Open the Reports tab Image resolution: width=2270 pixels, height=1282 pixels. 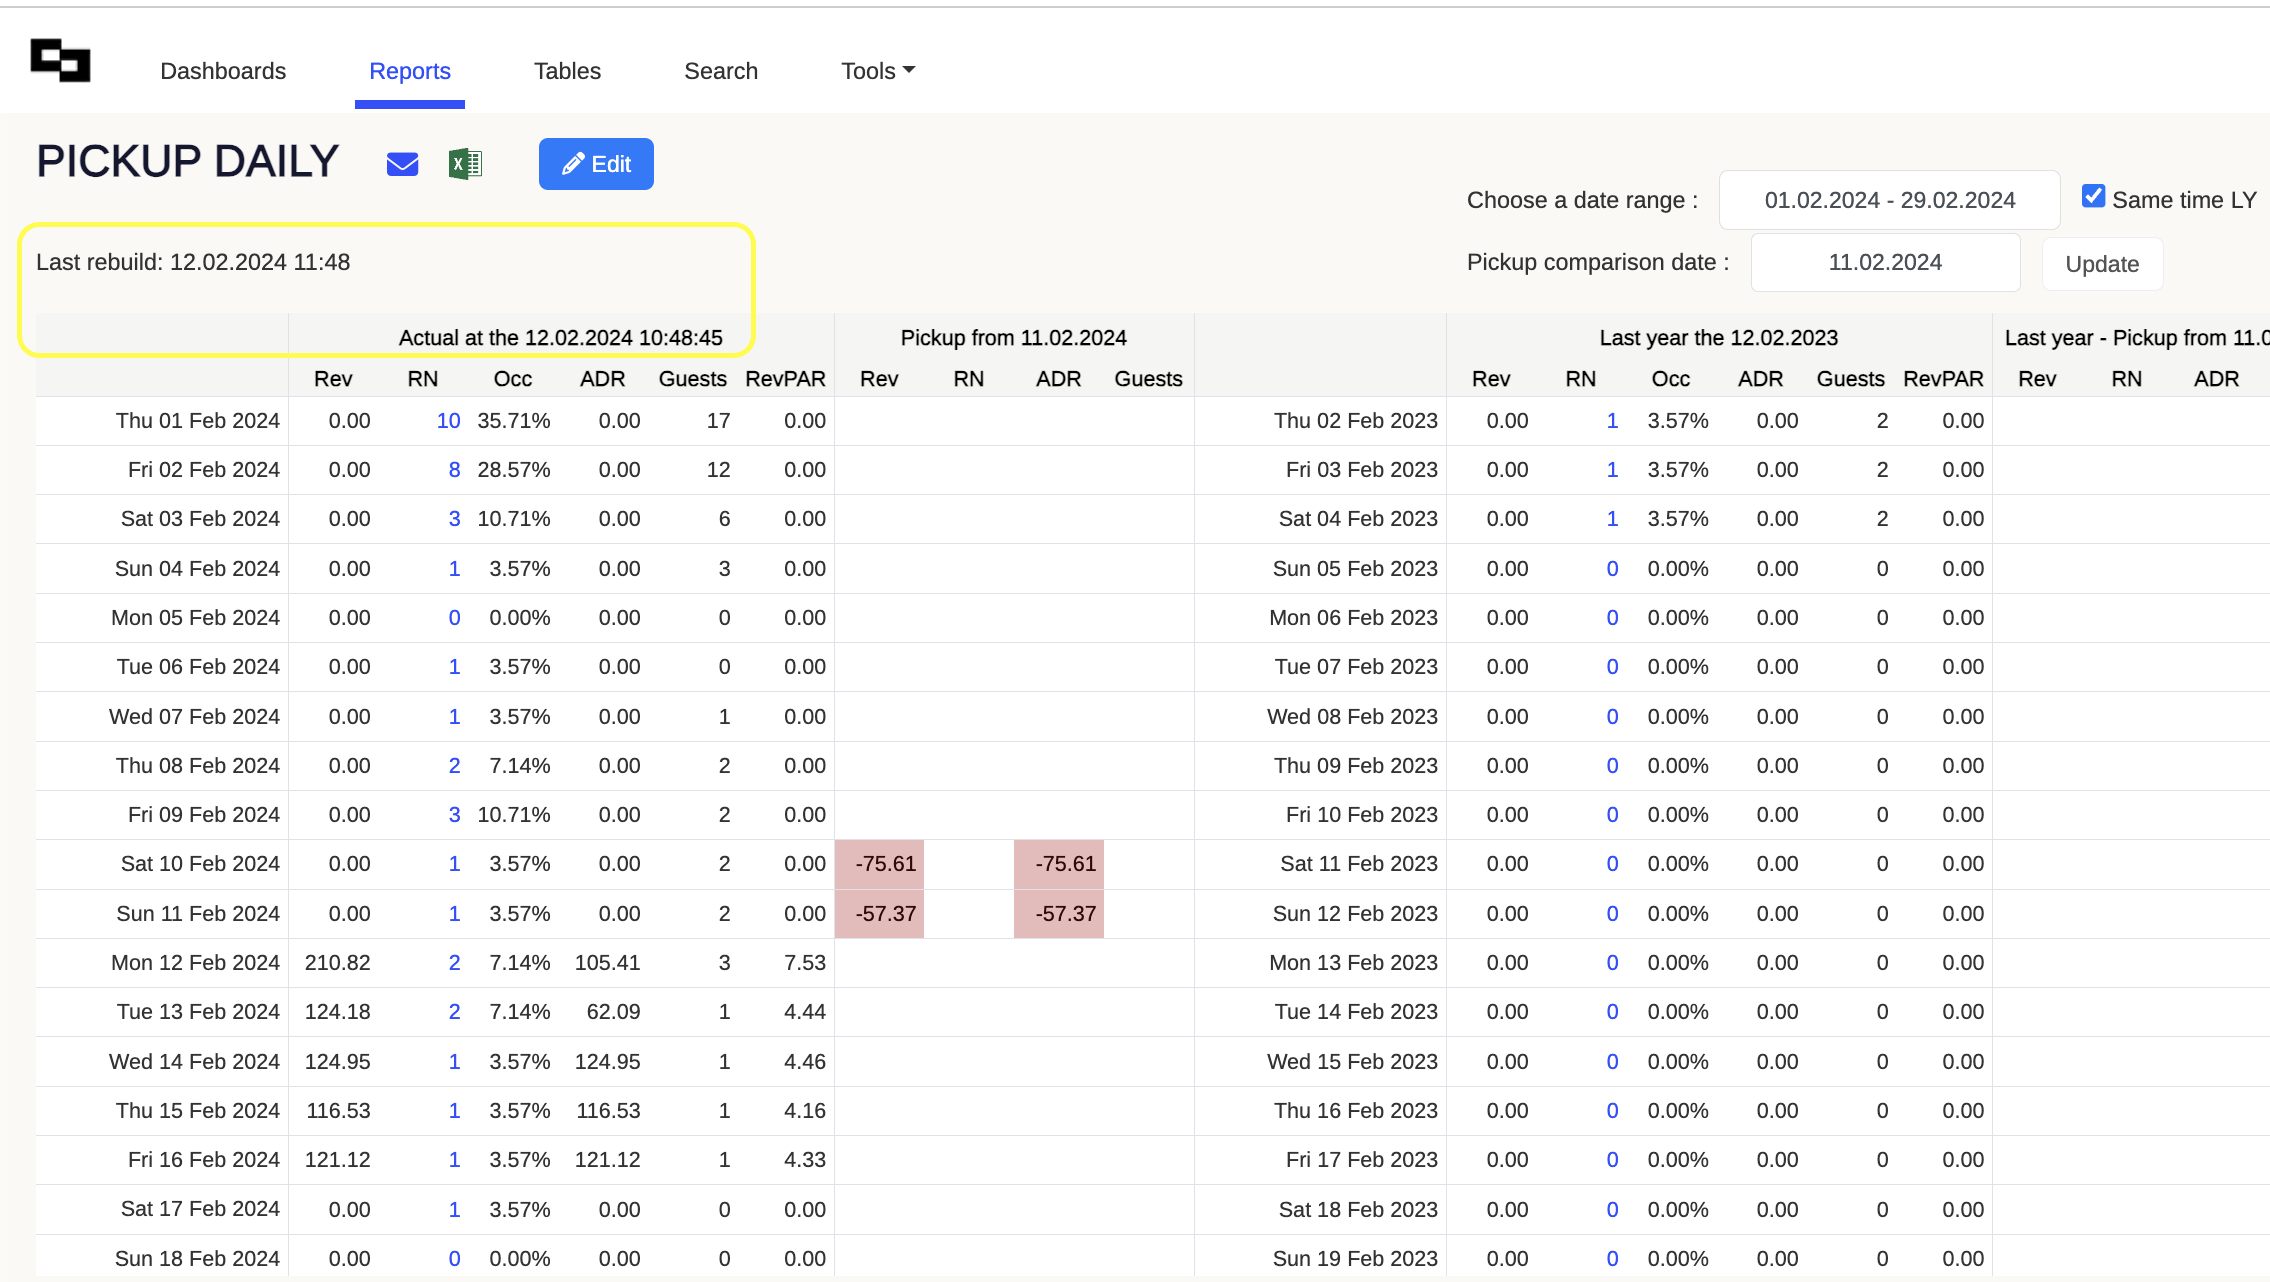pyautogui.click(x=410, y=71)
